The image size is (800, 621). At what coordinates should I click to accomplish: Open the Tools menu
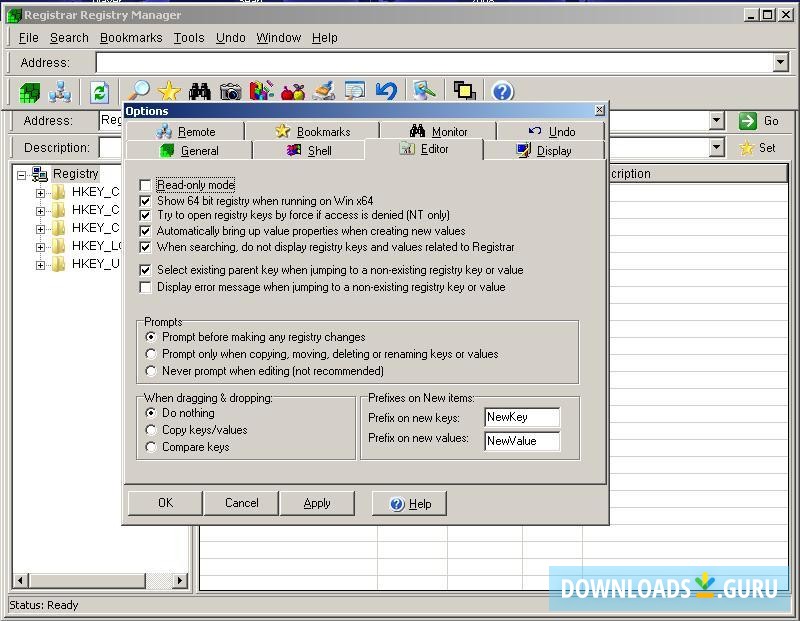(x=189, y=38)
